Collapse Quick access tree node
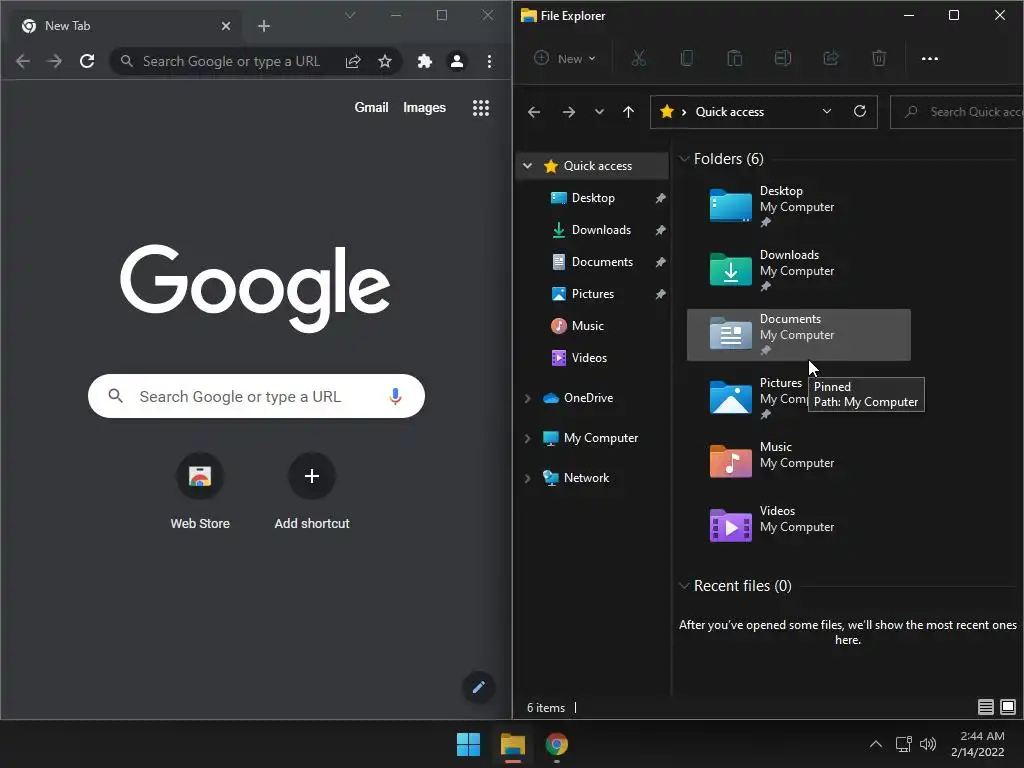 (528, 166)
